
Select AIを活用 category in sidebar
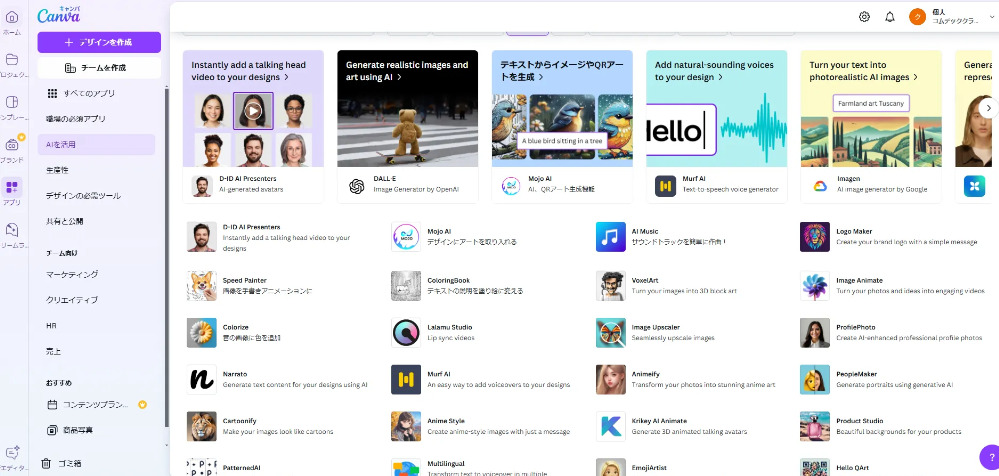(x=96, y=145)
